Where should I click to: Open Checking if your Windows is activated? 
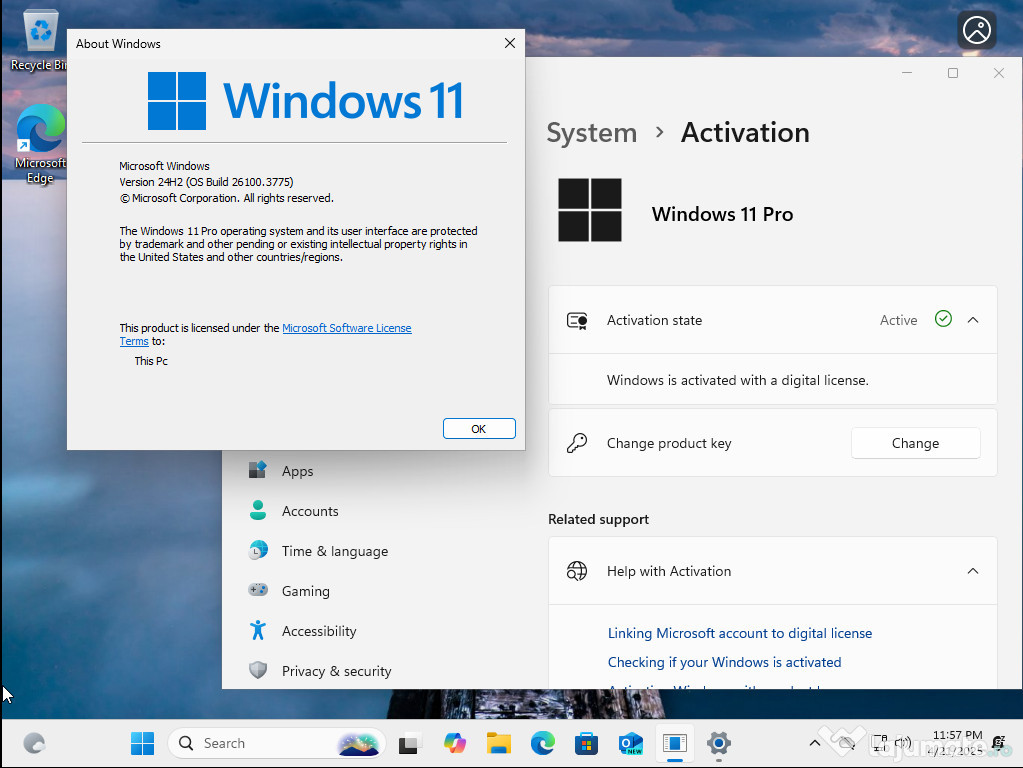(724, 662)
